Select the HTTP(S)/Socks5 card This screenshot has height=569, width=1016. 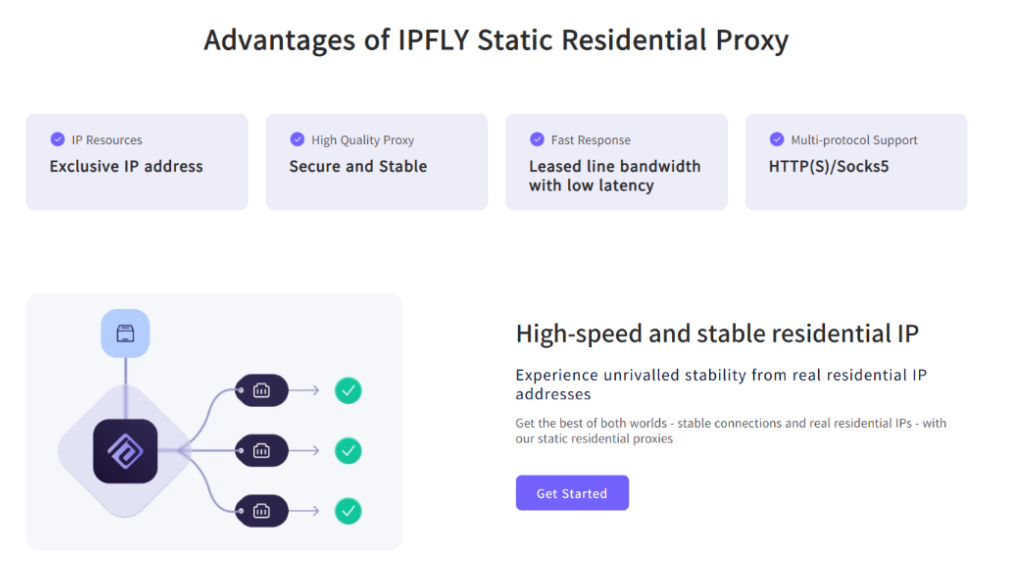click(856, 162)
